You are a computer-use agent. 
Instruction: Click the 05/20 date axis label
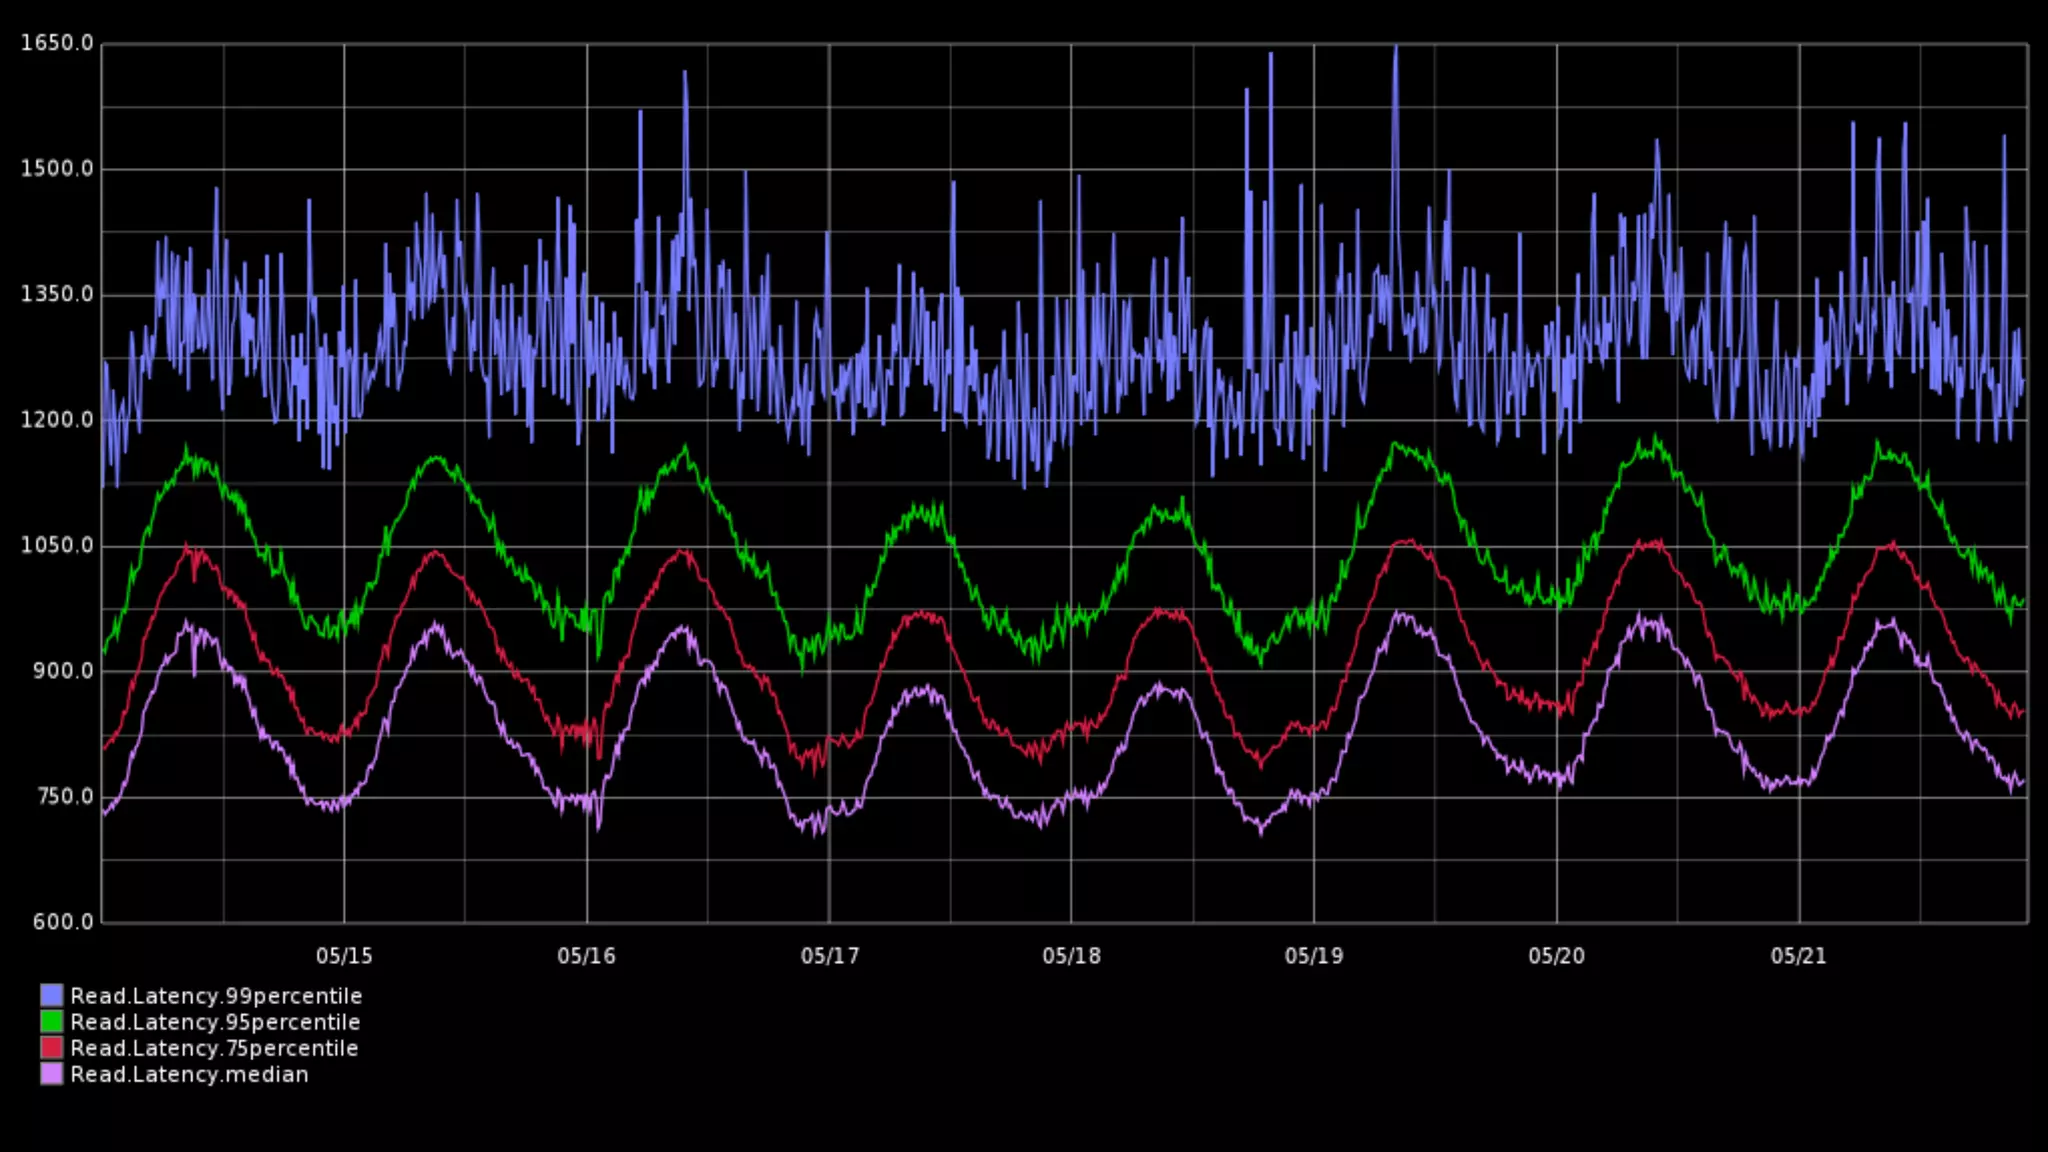(1556, 956)
